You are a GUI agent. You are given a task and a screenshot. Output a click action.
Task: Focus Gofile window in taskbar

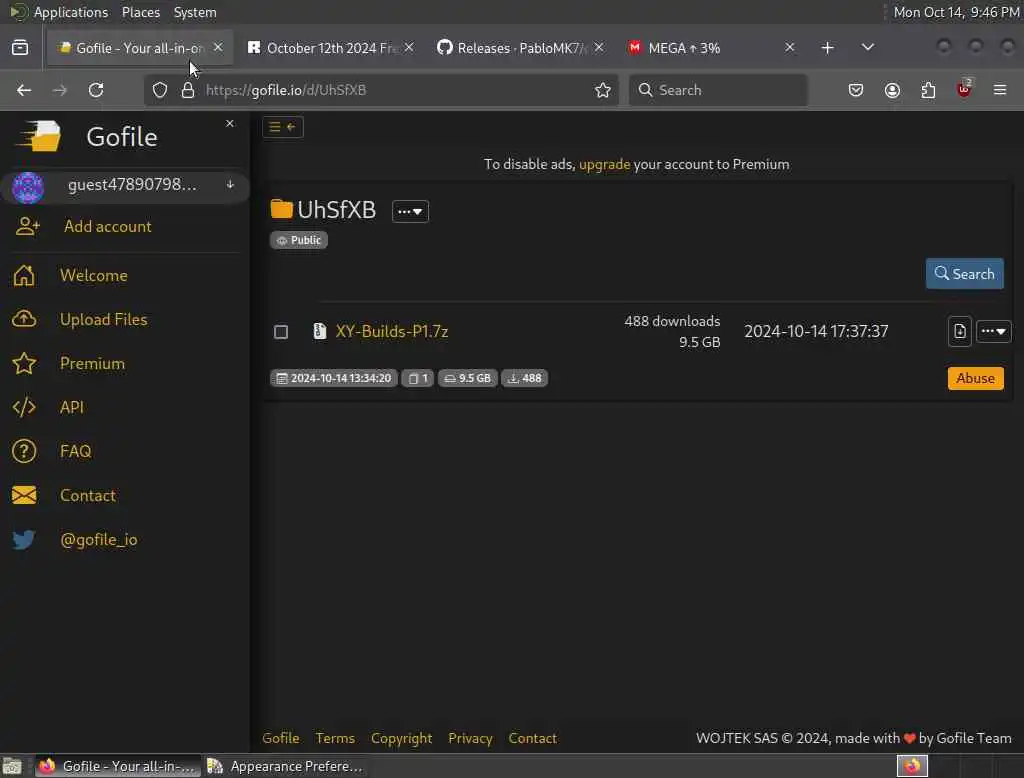pos(118,766)
